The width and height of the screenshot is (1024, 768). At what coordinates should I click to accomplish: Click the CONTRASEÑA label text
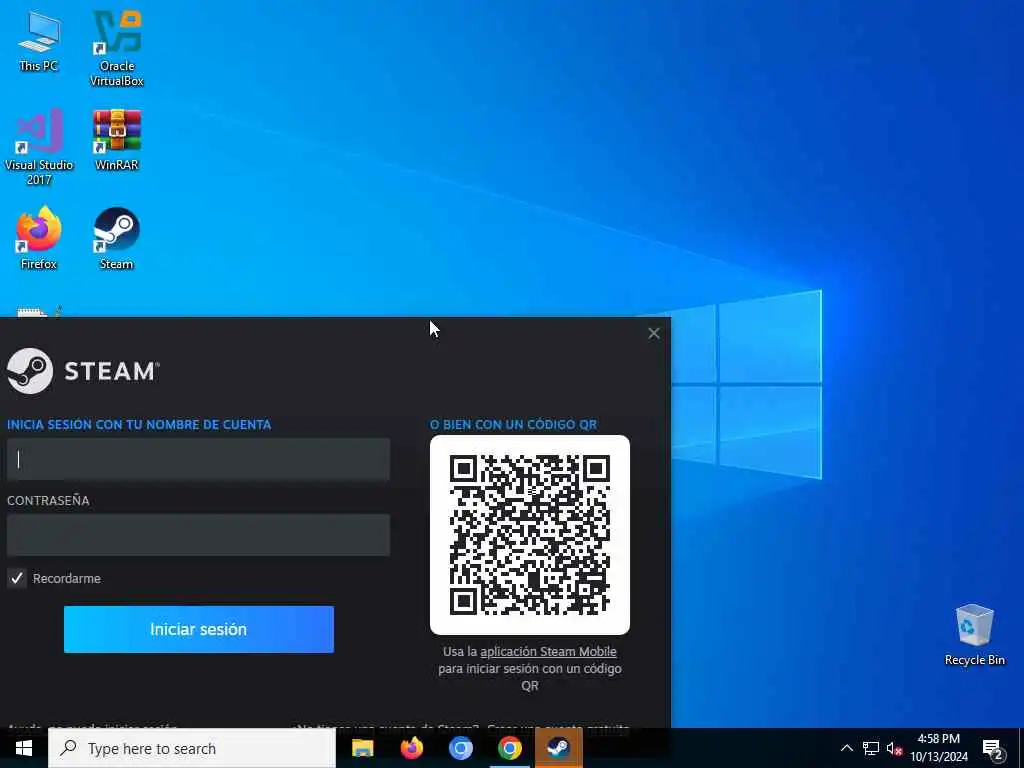(x=48, y=500)
